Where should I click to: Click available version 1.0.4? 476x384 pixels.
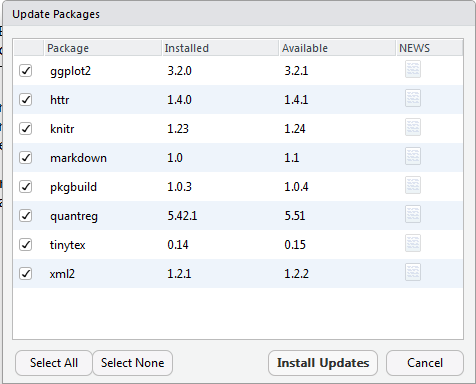coord(296,187)
